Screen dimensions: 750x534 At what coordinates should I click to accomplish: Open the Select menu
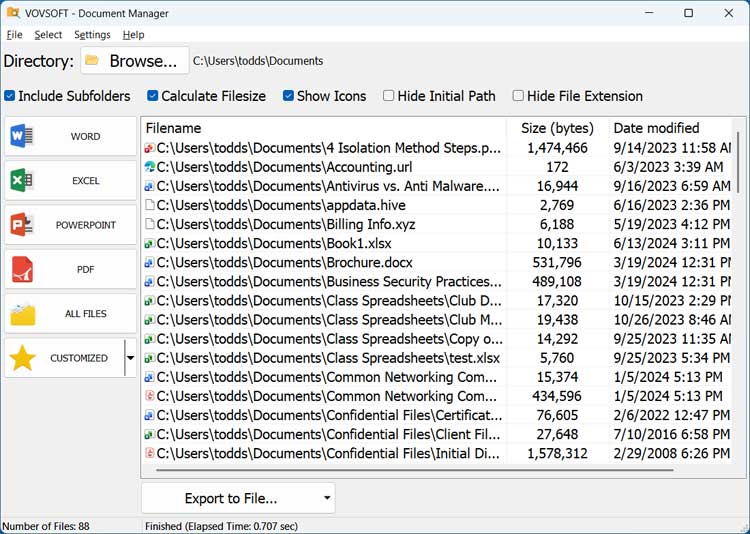point(48,34)
